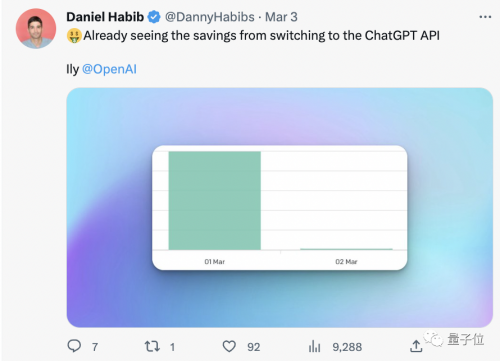Click the 9,288 views count
The width and height of the screenshot is (500, 361).
[347, 347]
